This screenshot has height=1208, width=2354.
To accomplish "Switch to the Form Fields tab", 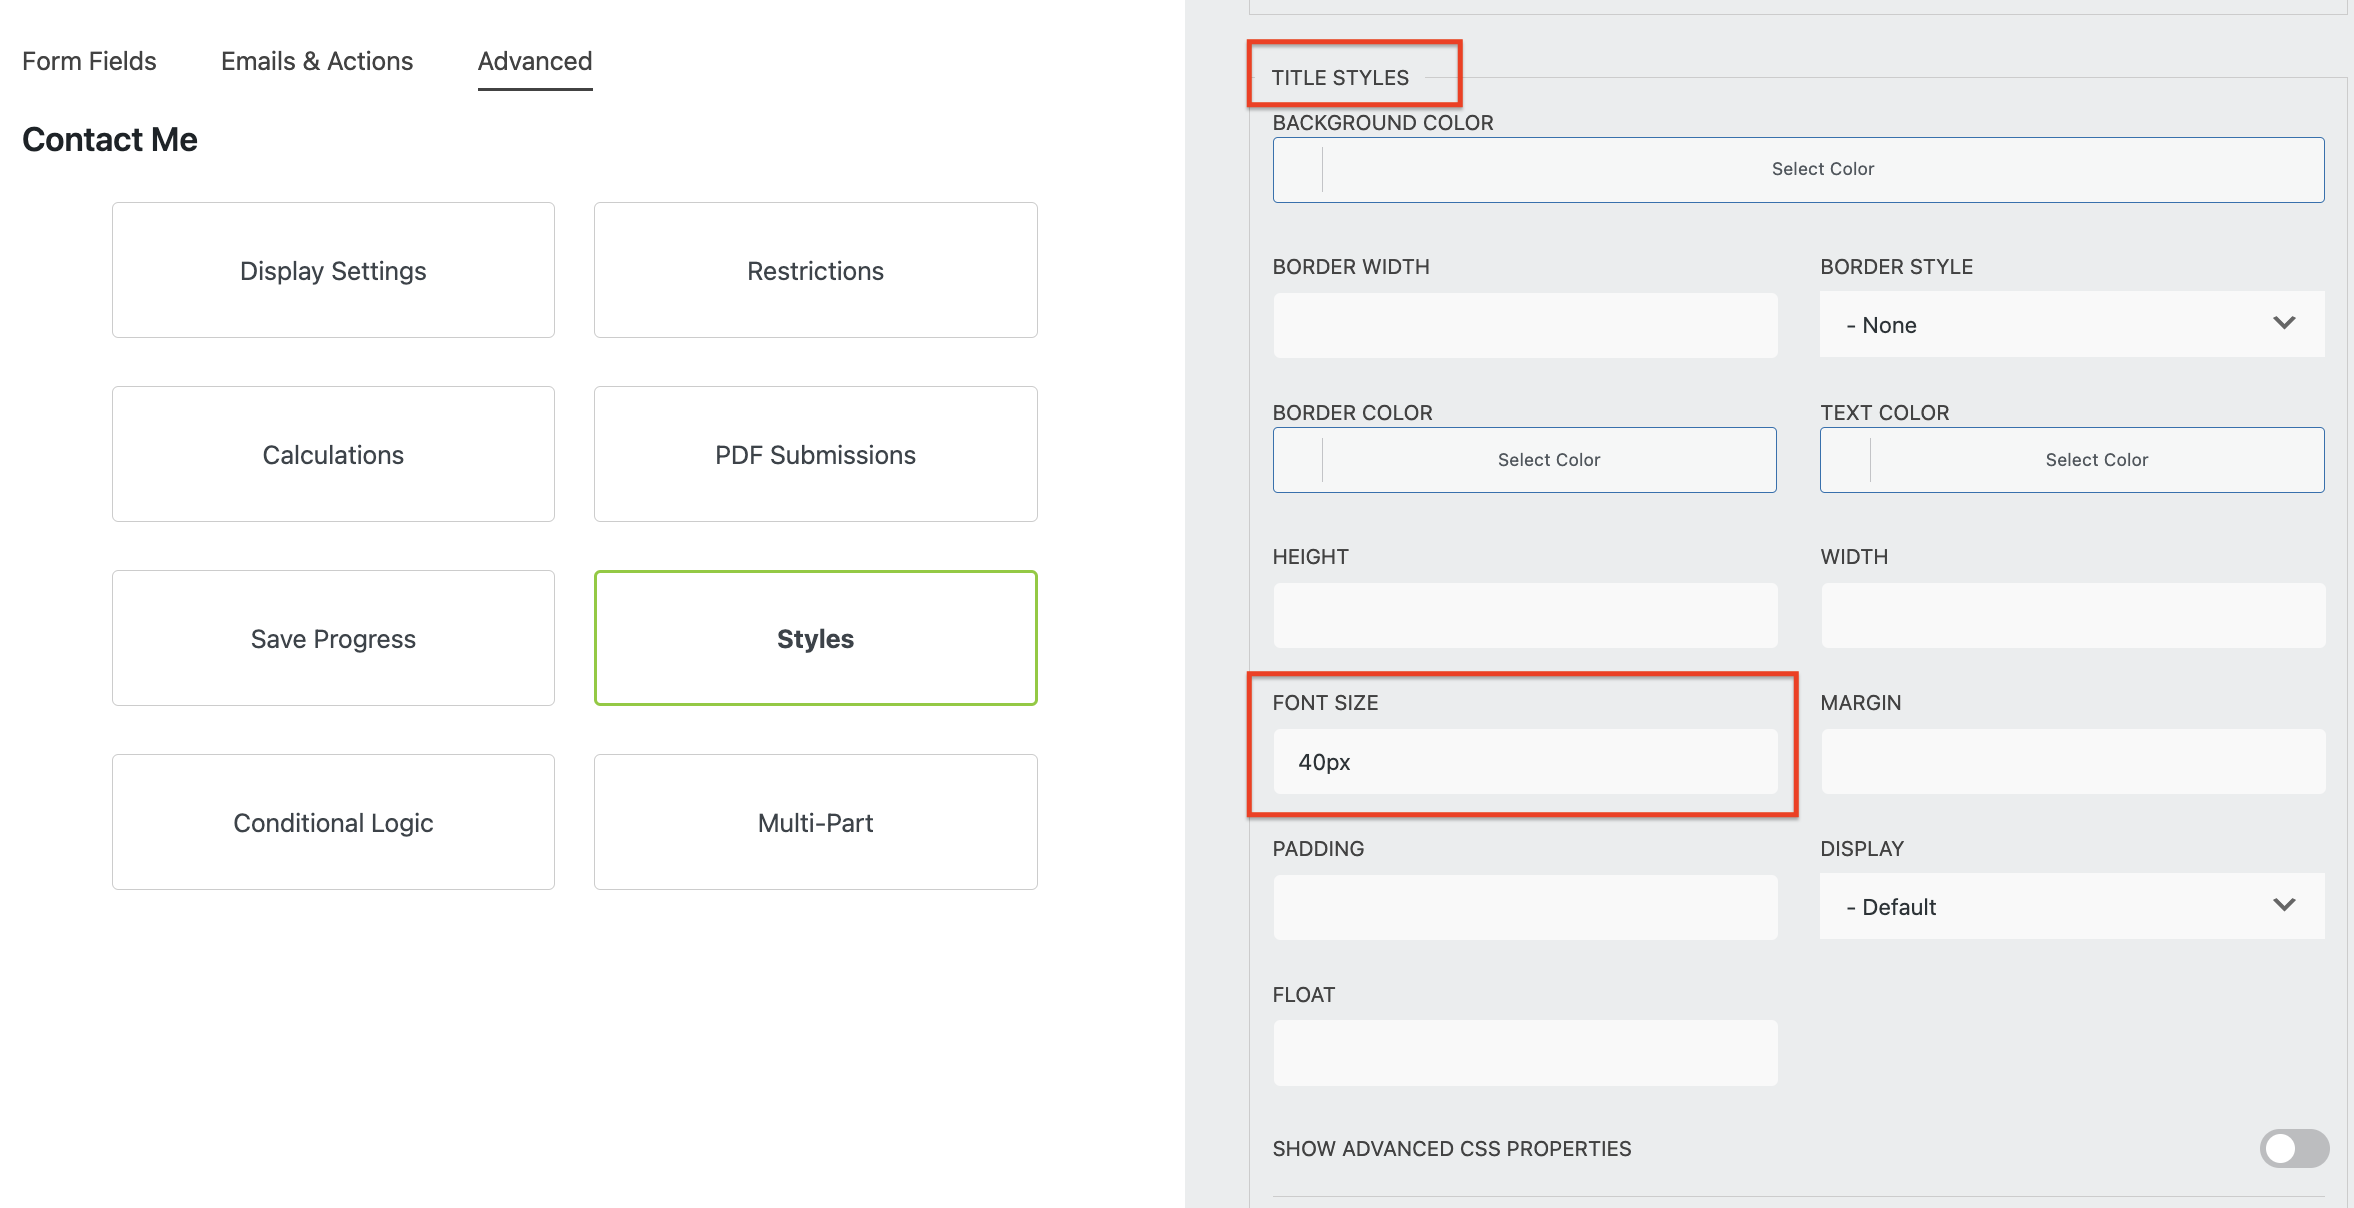I will (89, 61).
